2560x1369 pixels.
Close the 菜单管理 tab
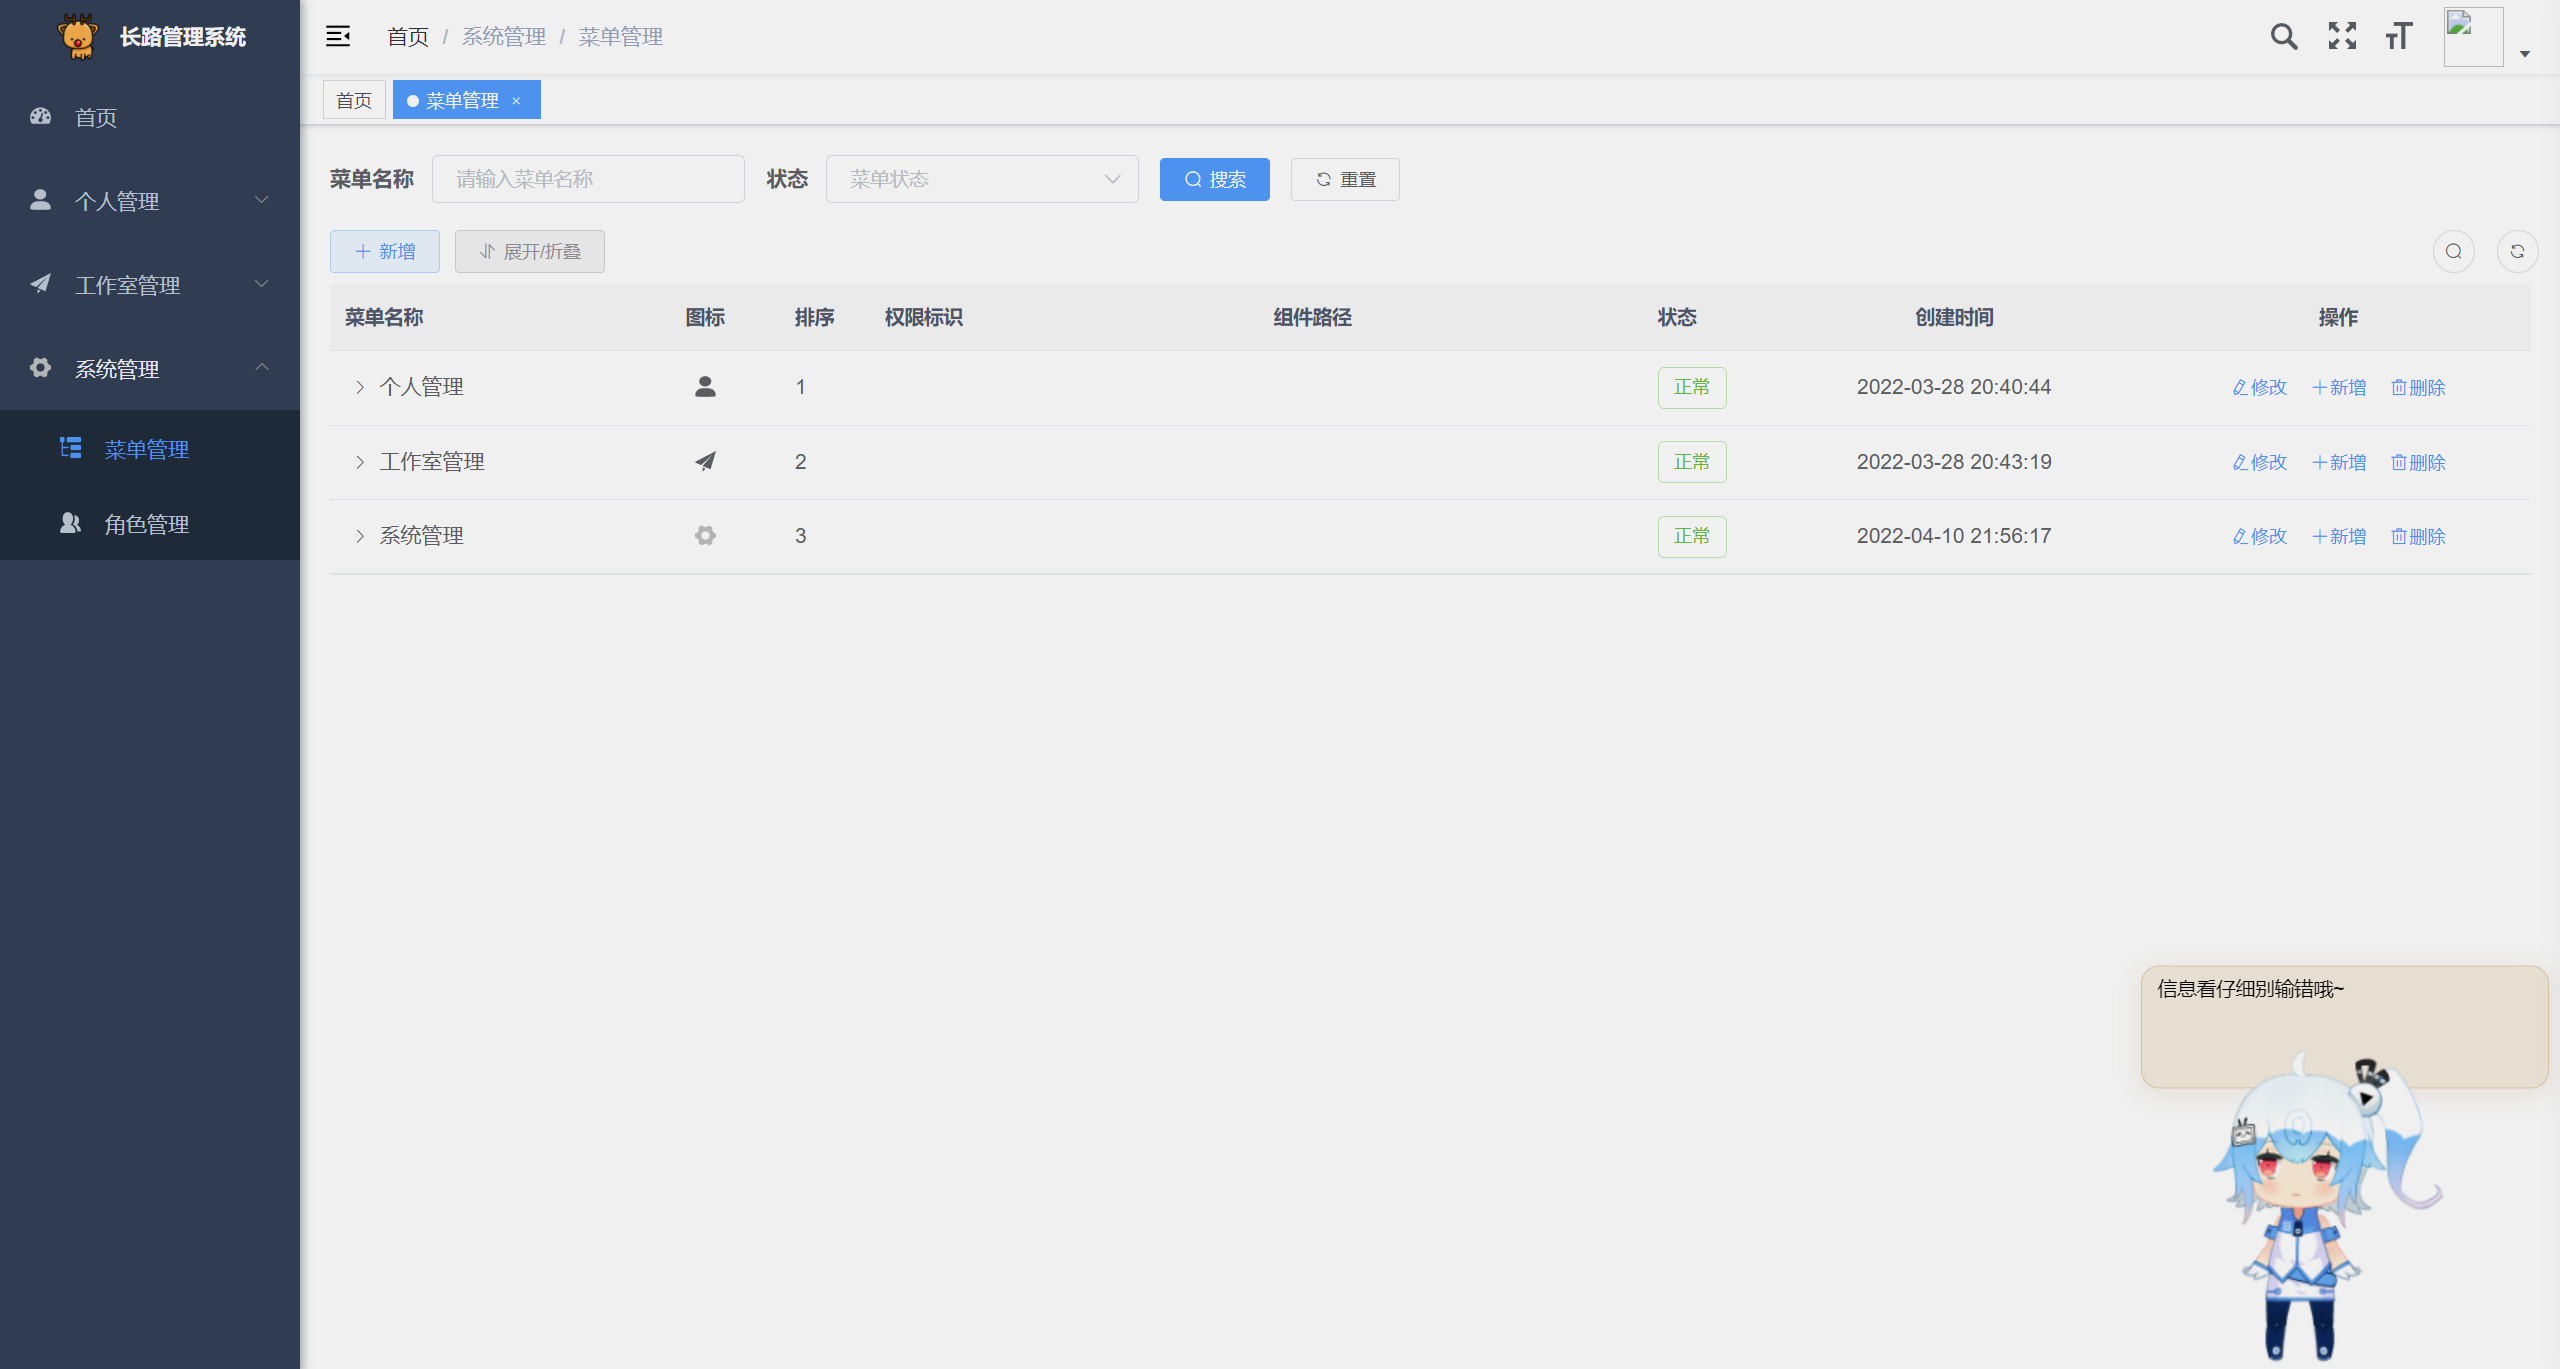pos(516,101)
